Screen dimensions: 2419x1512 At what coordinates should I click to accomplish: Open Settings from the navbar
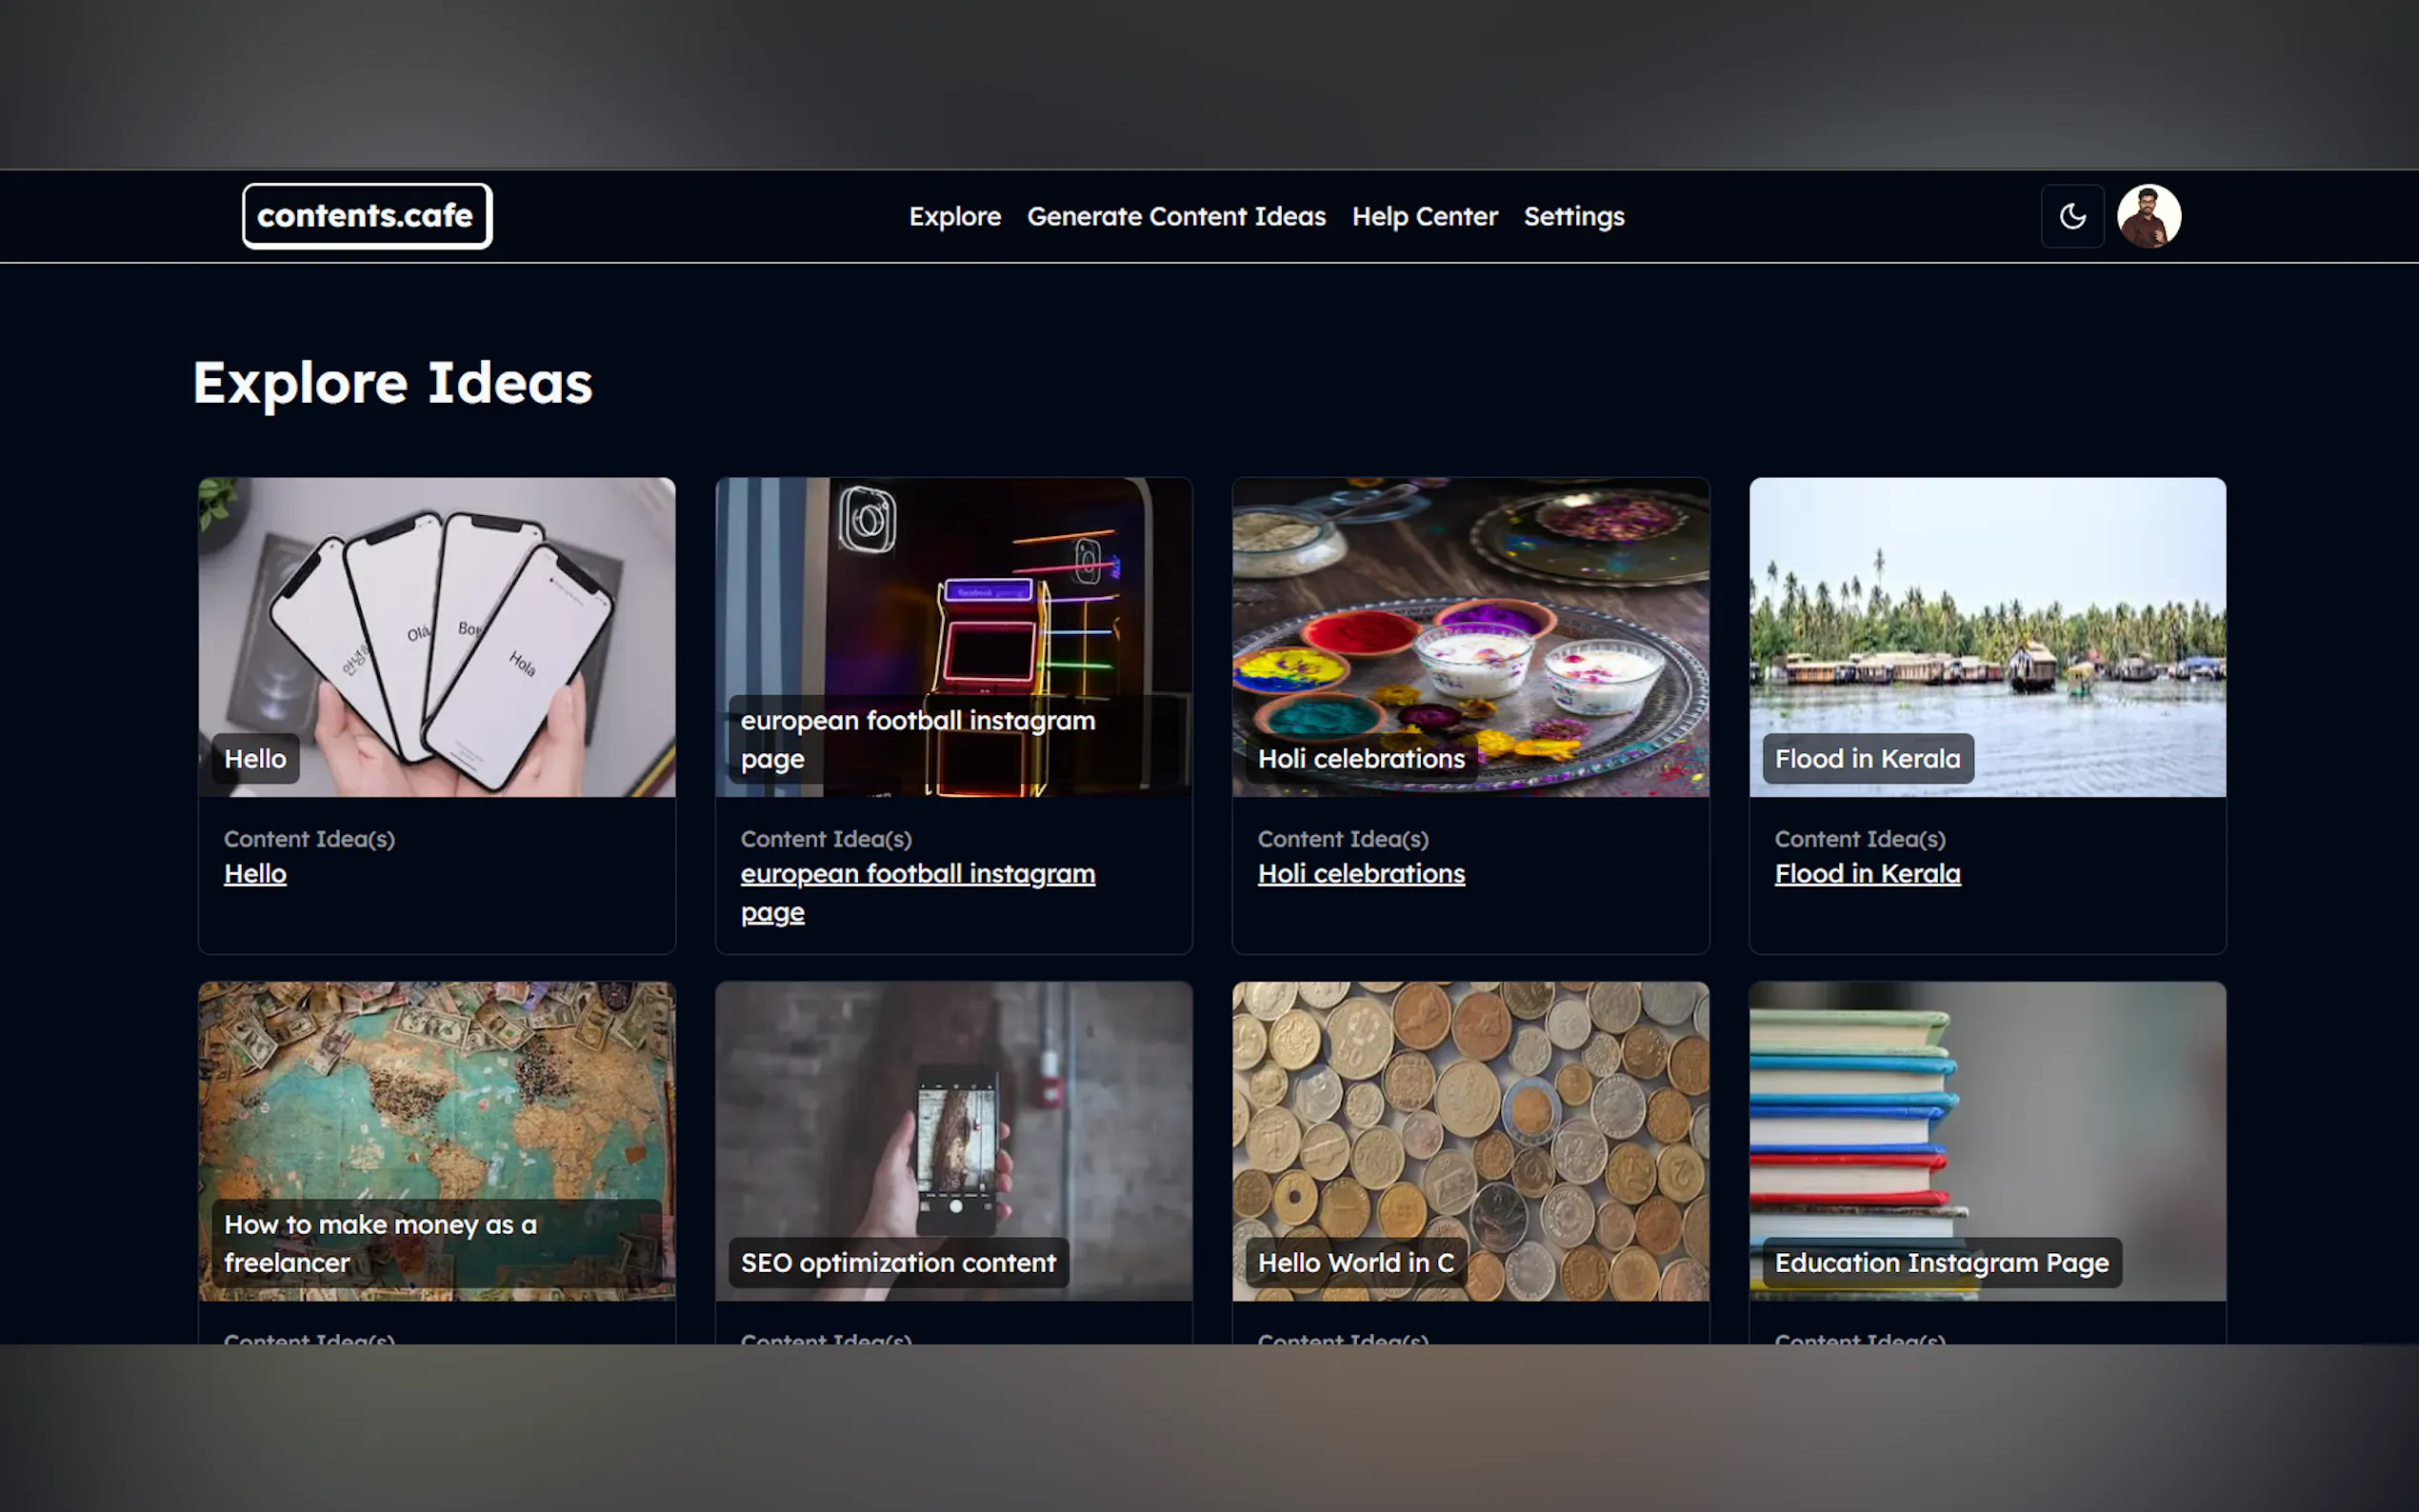click(x=1573, y=216)
